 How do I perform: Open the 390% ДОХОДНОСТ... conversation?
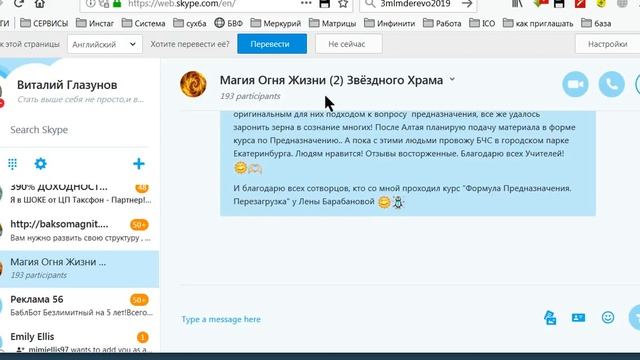tap(80, 194)
